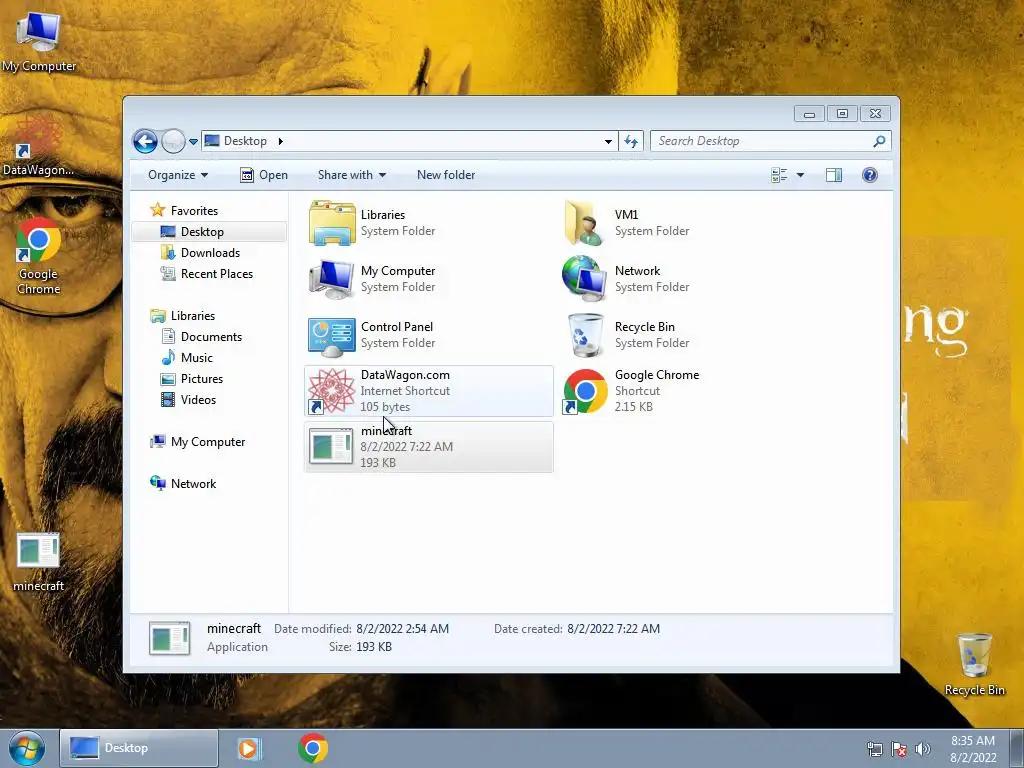Select Documents library
1024x768 pixels.
pos(211,337)
